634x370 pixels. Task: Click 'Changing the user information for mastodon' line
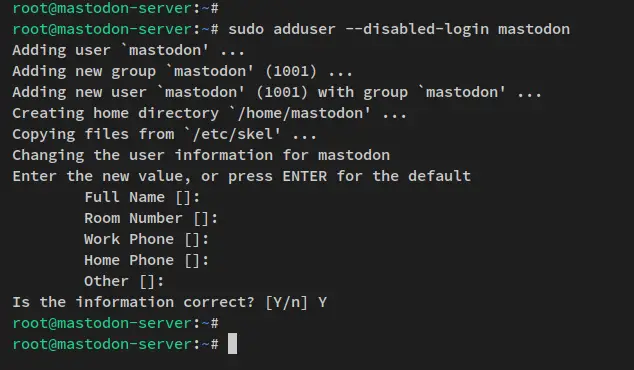click(x=201, y=155)
